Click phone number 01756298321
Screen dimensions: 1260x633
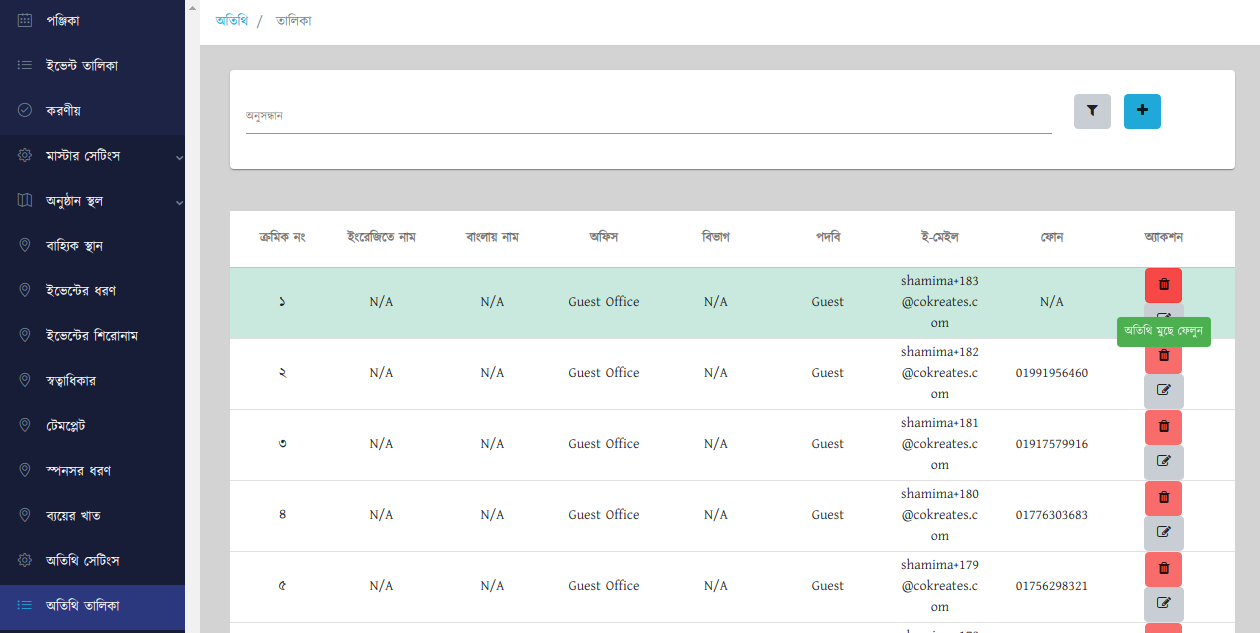pyautogui.click(x=1052, y=586)
